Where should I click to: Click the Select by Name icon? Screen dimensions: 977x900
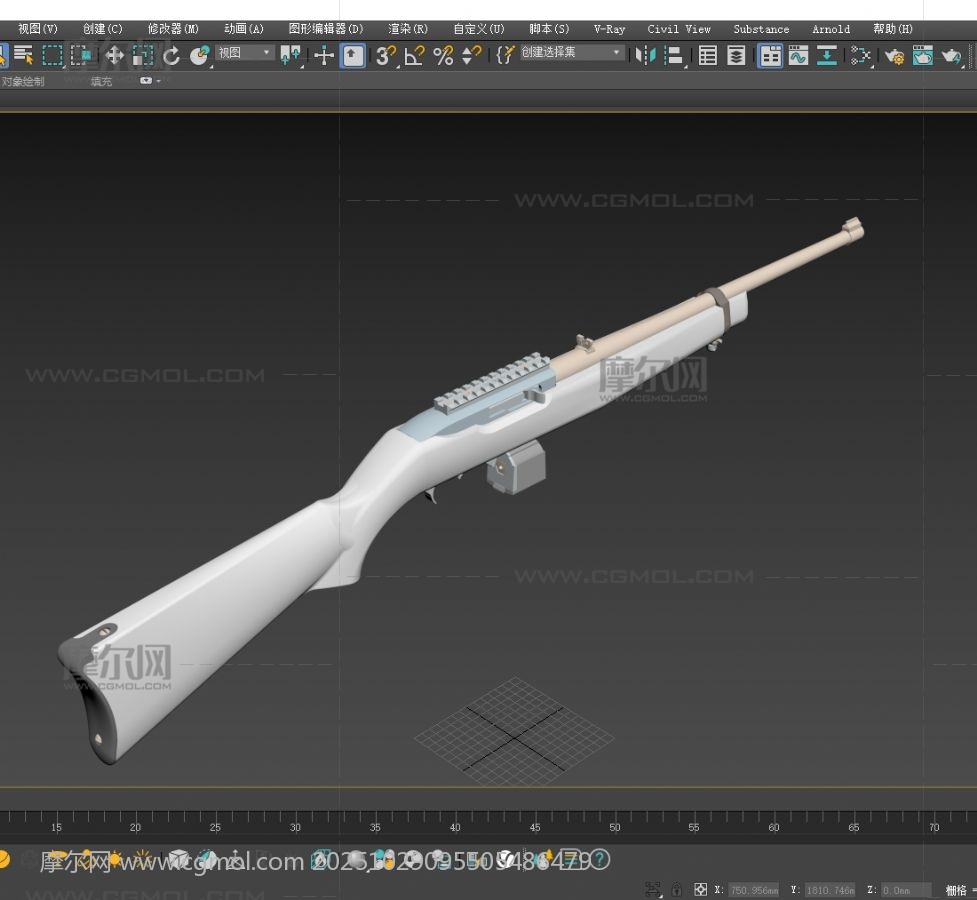(x=24, y=56)
